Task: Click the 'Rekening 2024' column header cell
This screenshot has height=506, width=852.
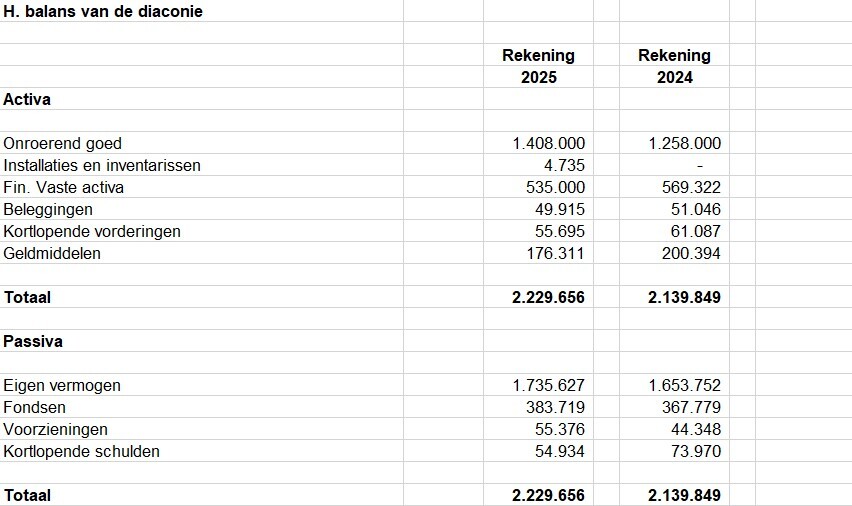Action: click(674, 66)
